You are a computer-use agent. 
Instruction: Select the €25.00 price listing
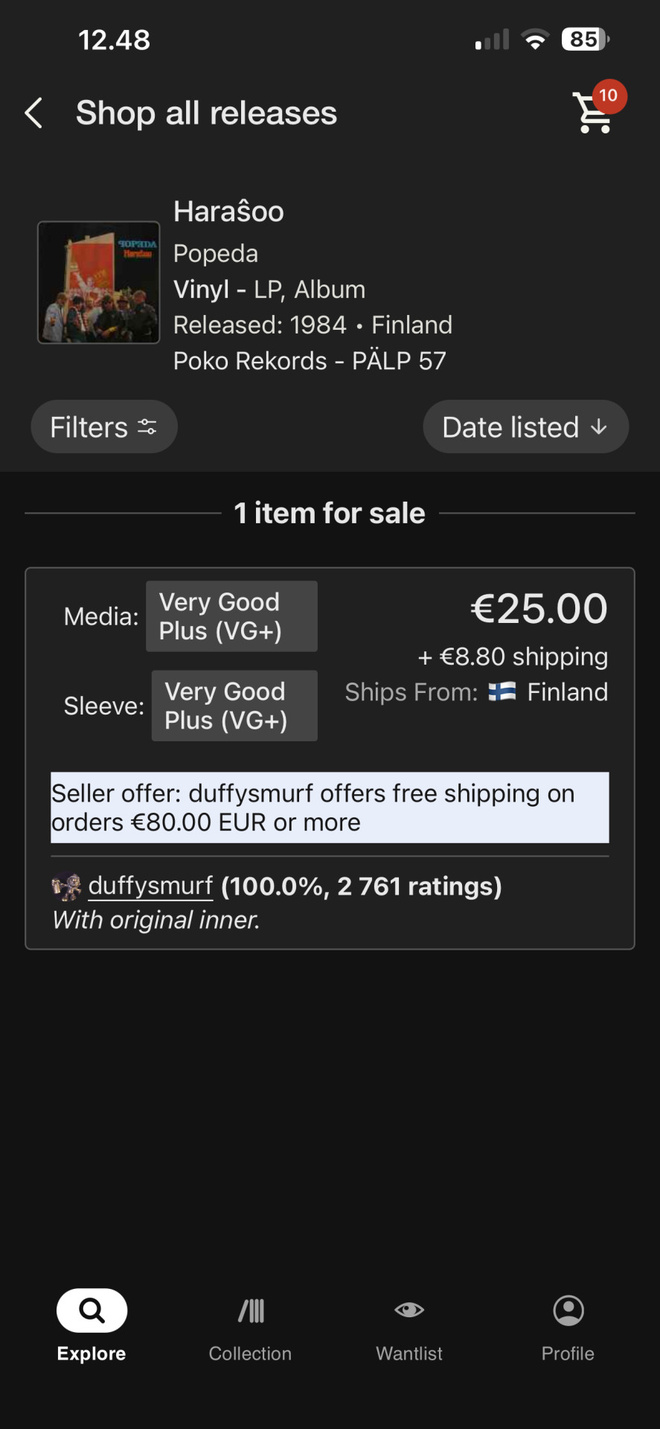pyautogui.click(x=539, y=608)
